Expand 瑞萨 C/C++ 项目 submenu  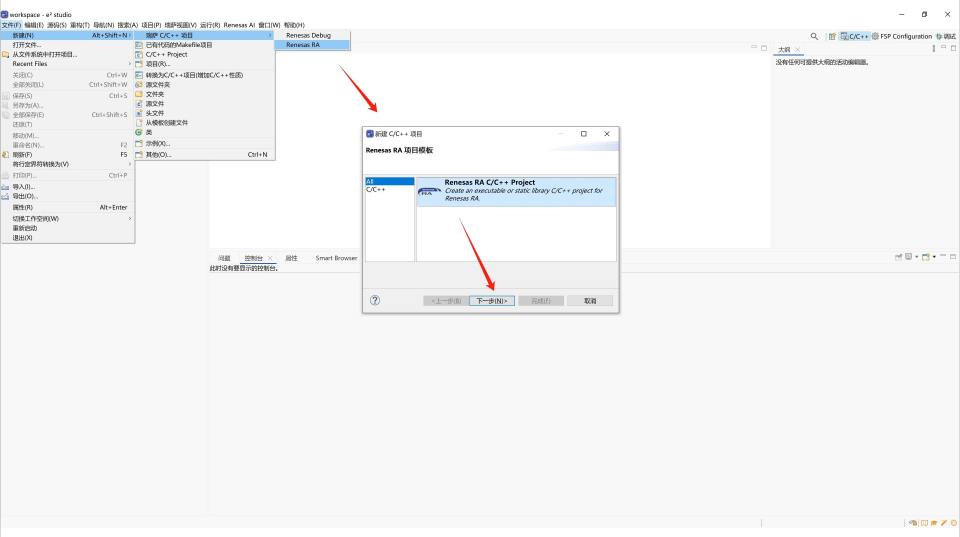[x=204, y=36]
